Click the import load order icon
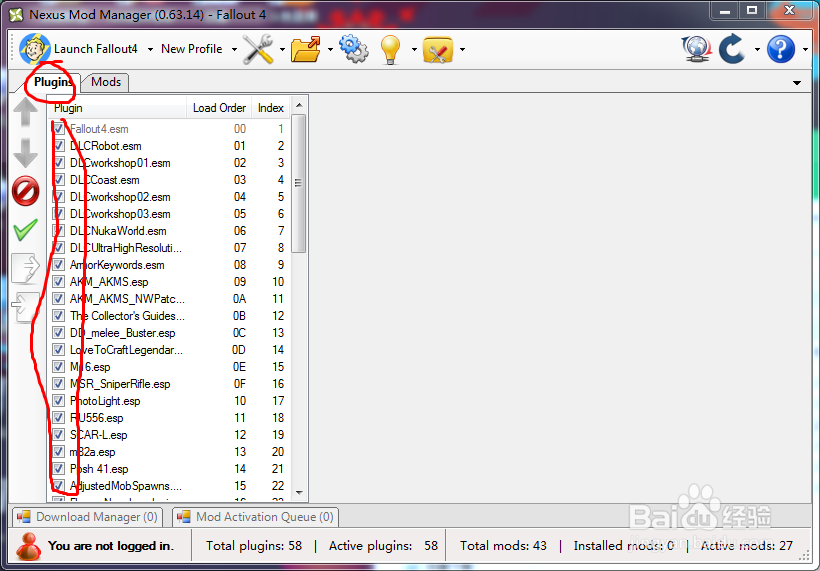 tap(25, 306)
